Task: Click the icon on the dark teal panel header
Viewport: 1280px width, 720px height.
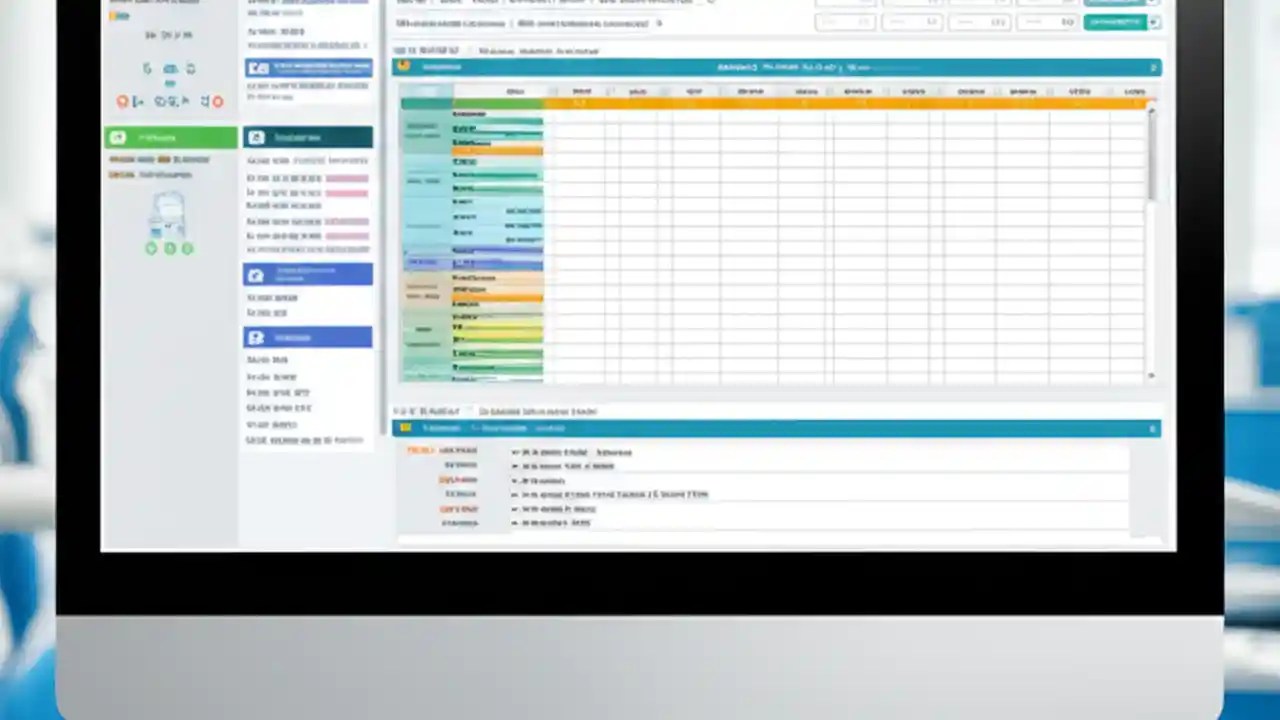Action: coord(255,137)
